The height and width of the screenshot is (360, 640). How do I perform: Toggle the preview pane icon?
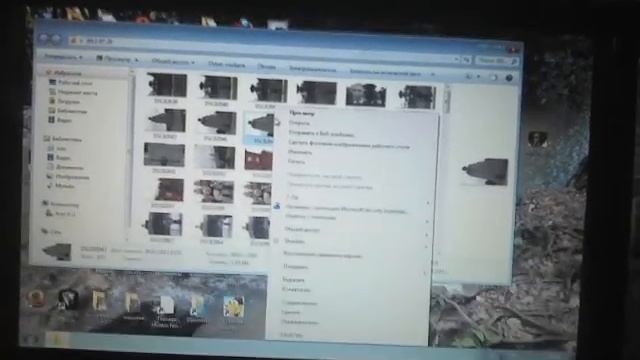point(493,77)
